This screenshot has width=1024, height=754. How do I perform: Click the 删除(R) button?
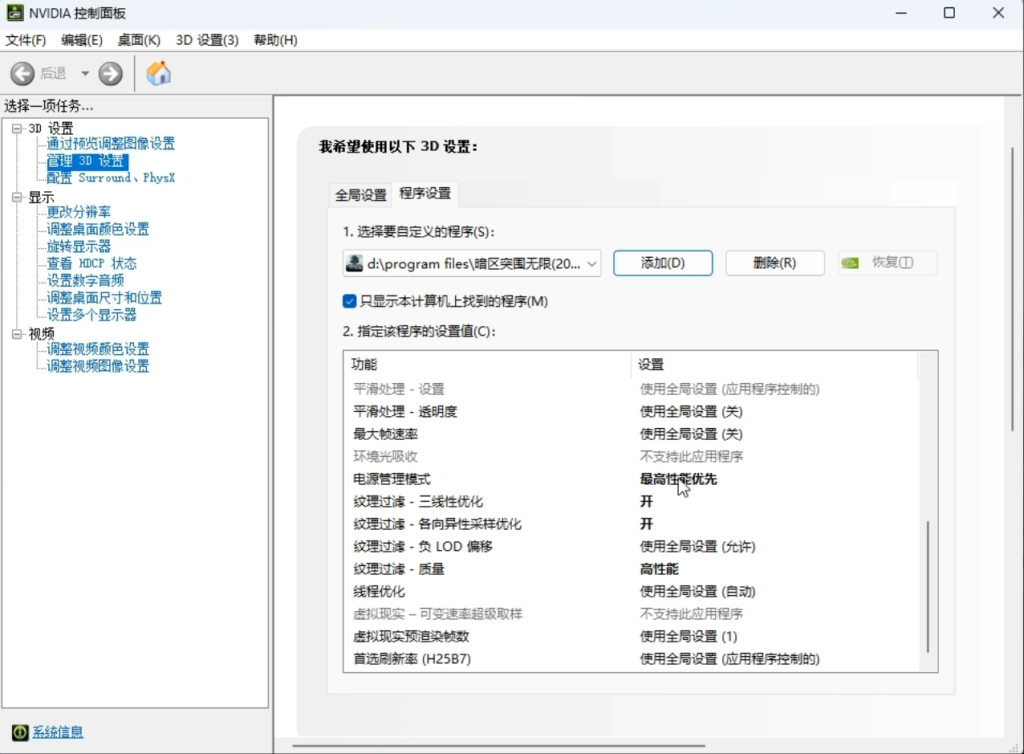pyautogui.click(x=775, y=263)
